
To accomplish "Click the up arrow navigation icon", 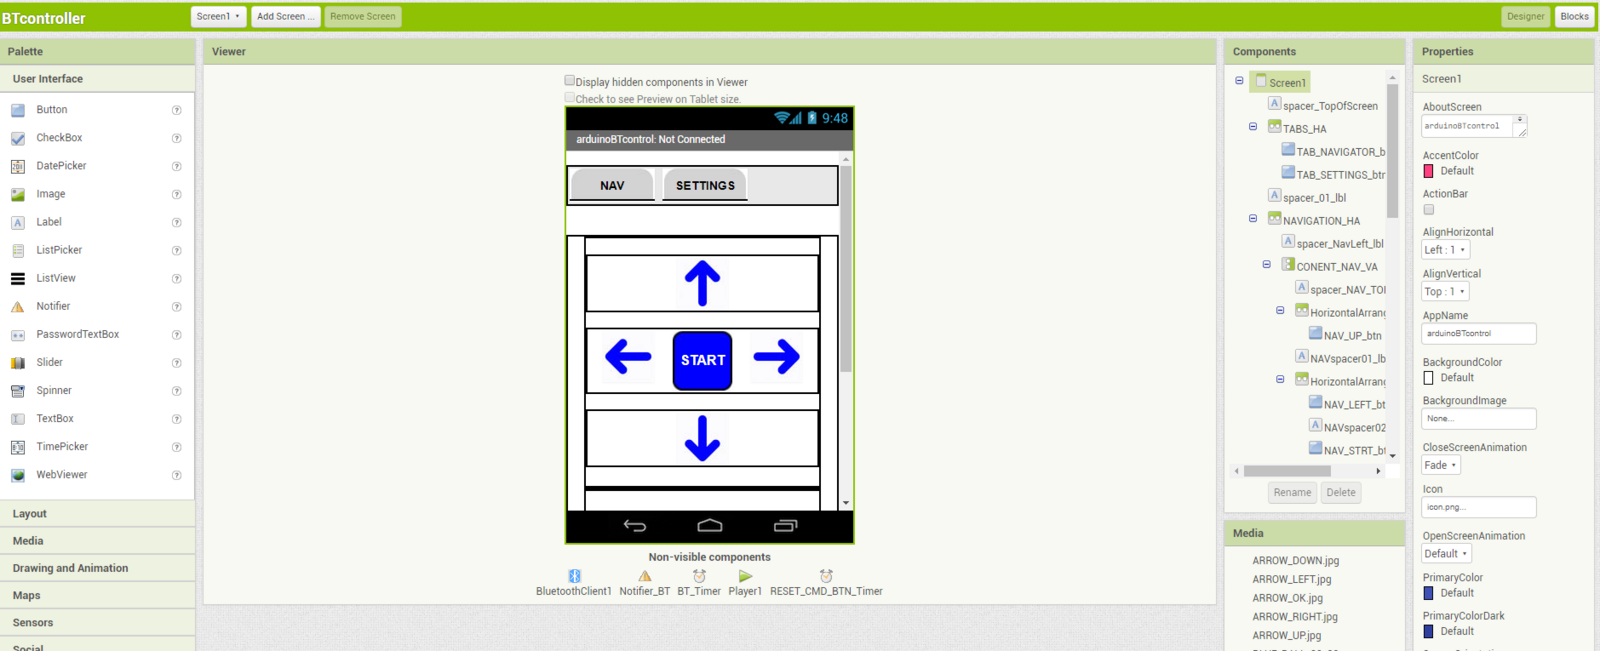I will tap(702, 283).
